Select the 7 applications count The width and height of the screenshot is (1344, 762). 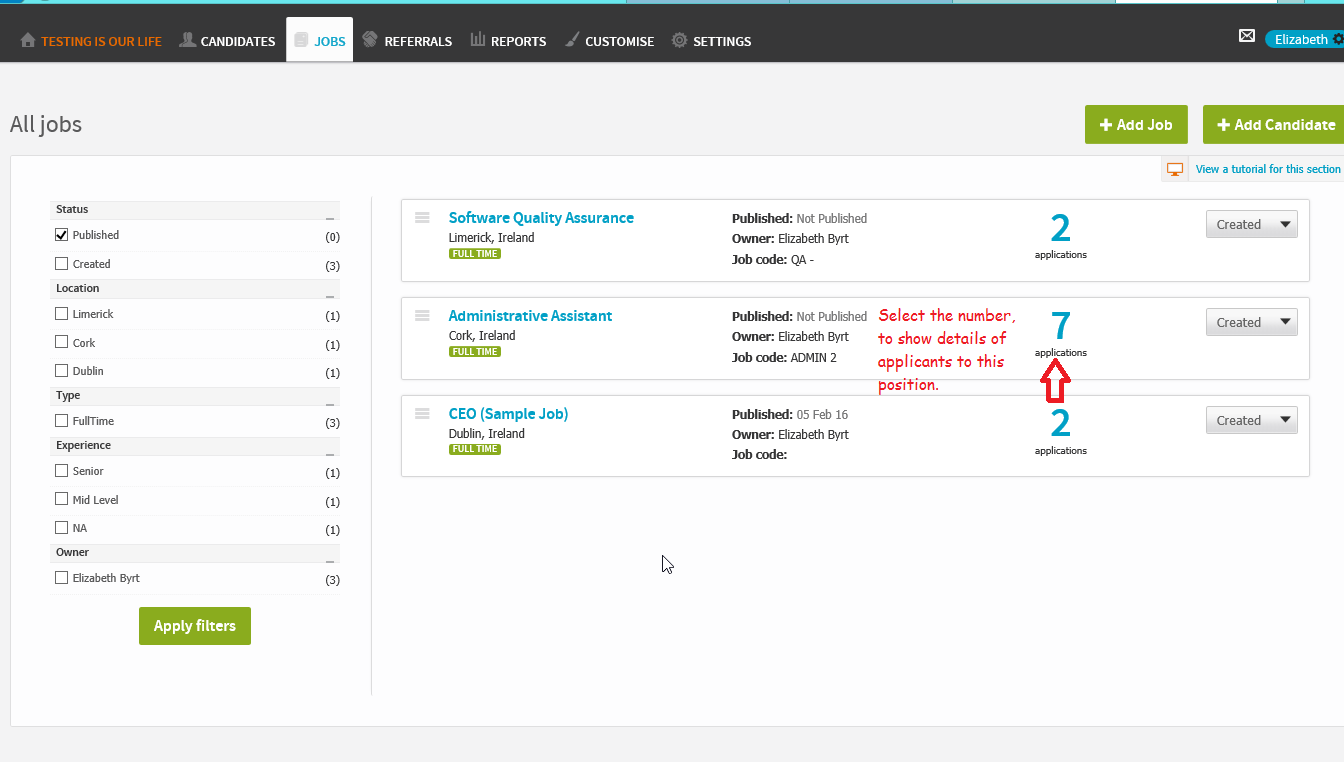tap(1060, 326)
